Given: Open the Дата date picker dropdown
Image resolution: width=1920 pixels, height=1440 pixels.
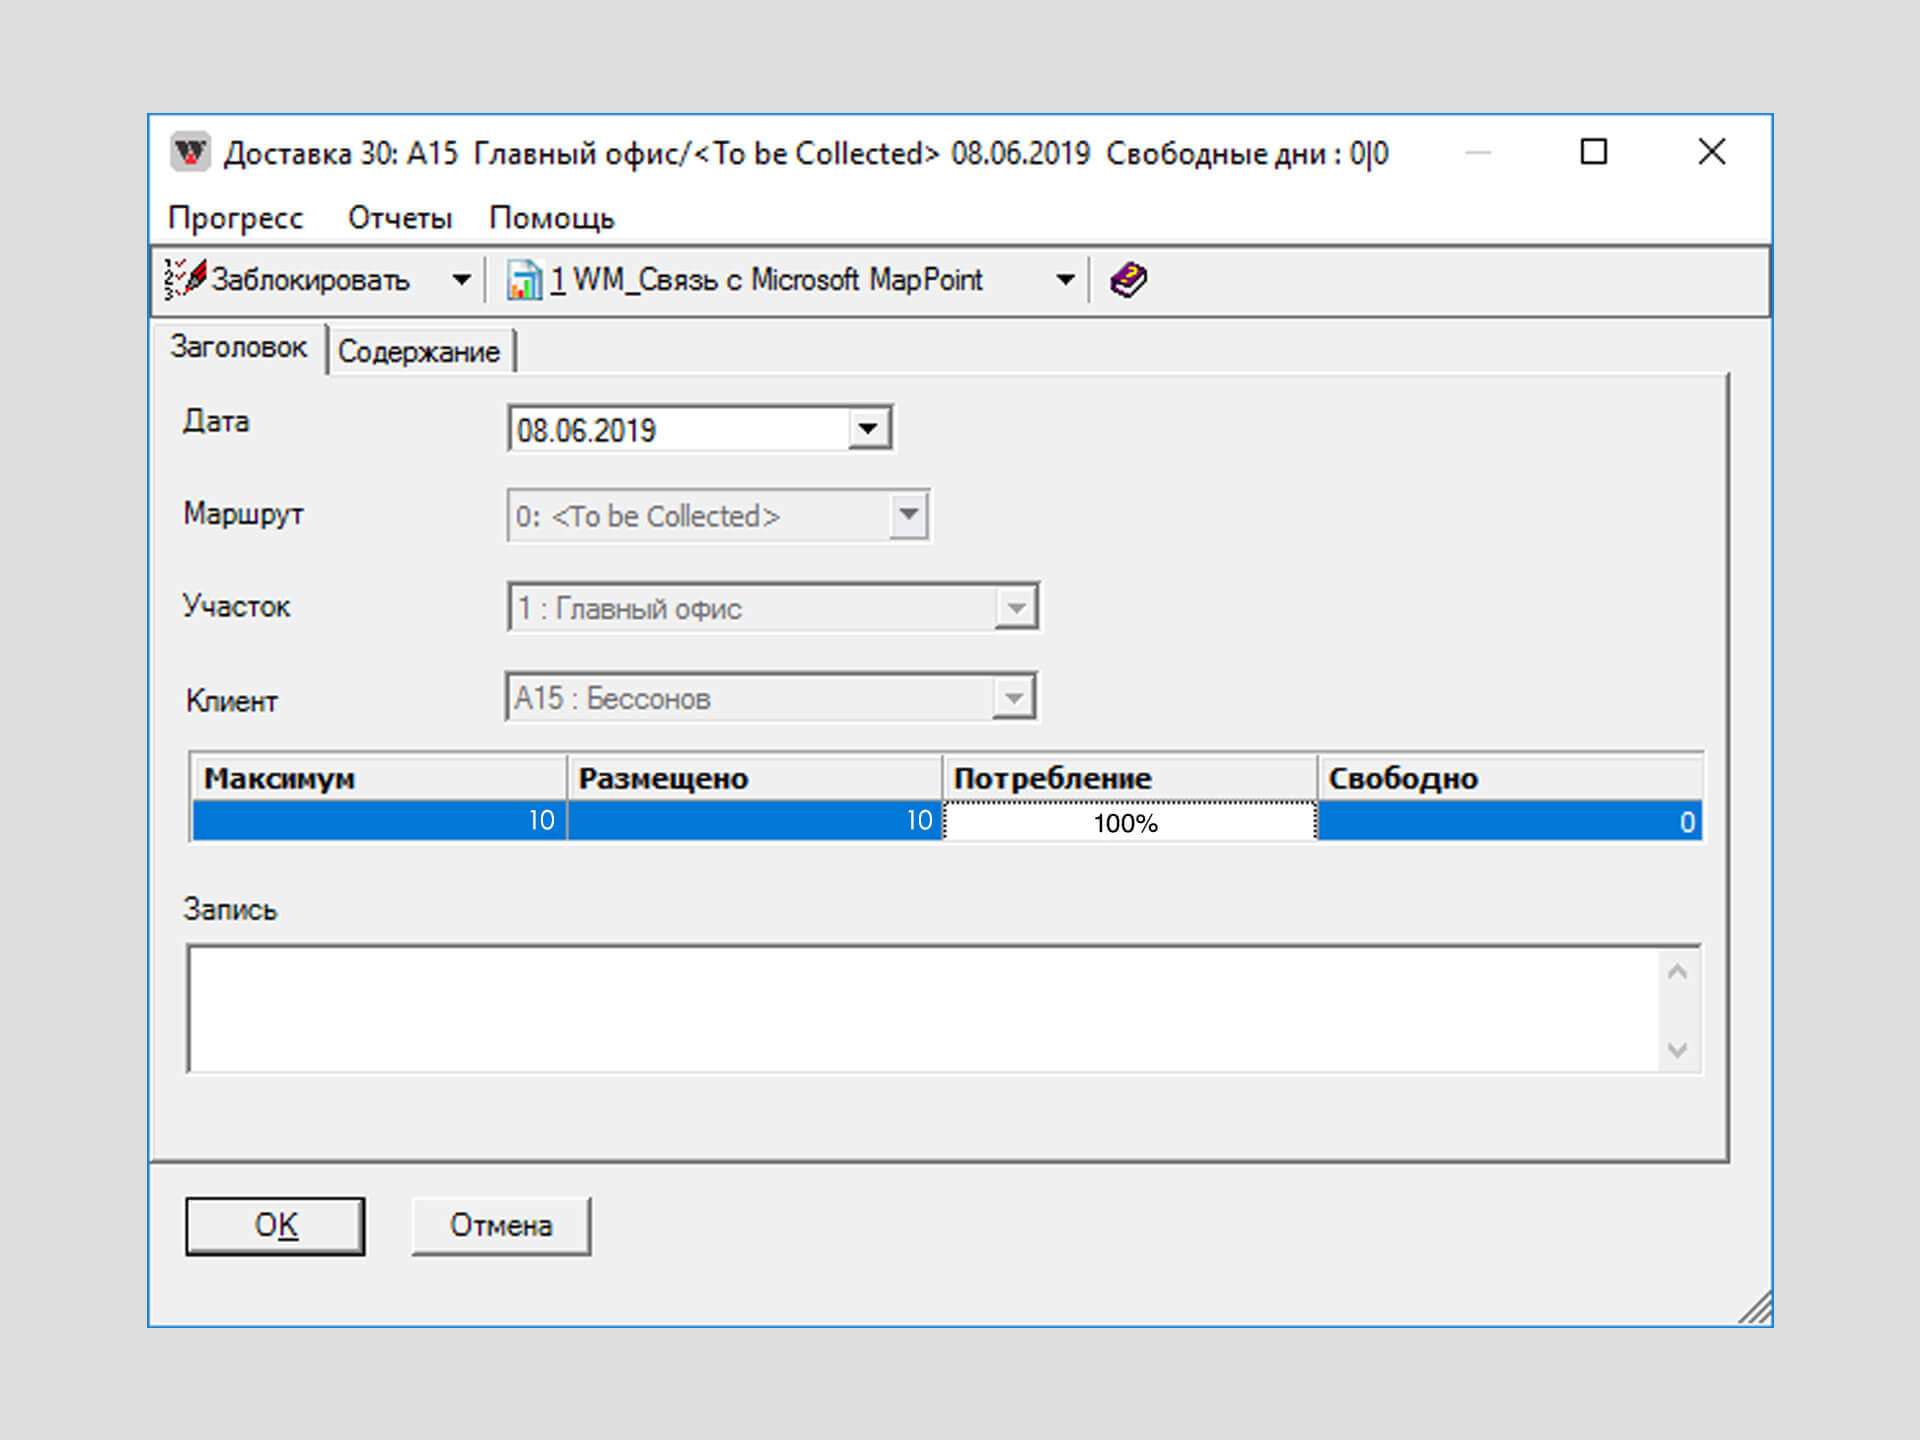Looking at the screenshot, I should pos(868,430).
